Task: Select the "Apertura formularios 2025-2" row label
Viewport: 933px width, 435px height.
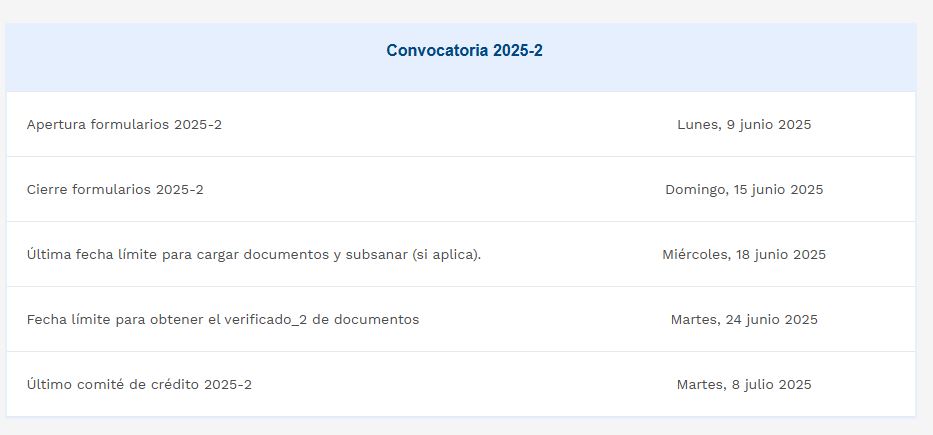Action: coord(124,125)
